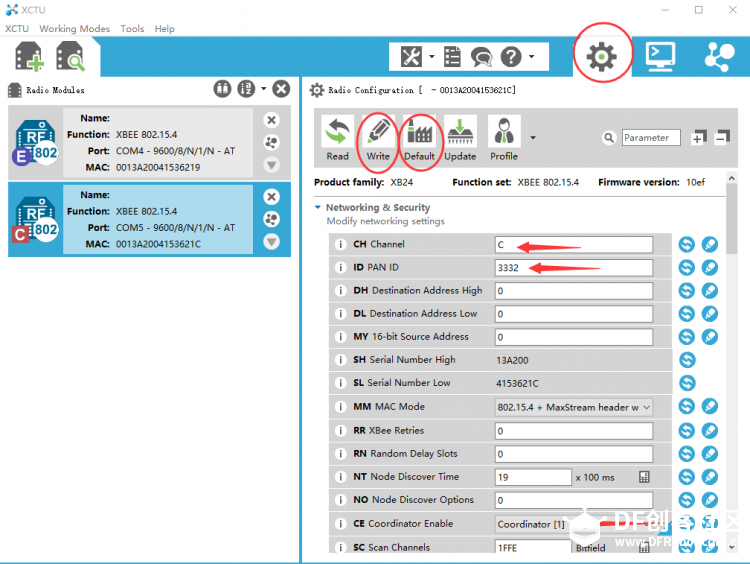The image size is (750, 564).
Task: Switch to Consoles working mode
Action: click(x=661, y=56)
